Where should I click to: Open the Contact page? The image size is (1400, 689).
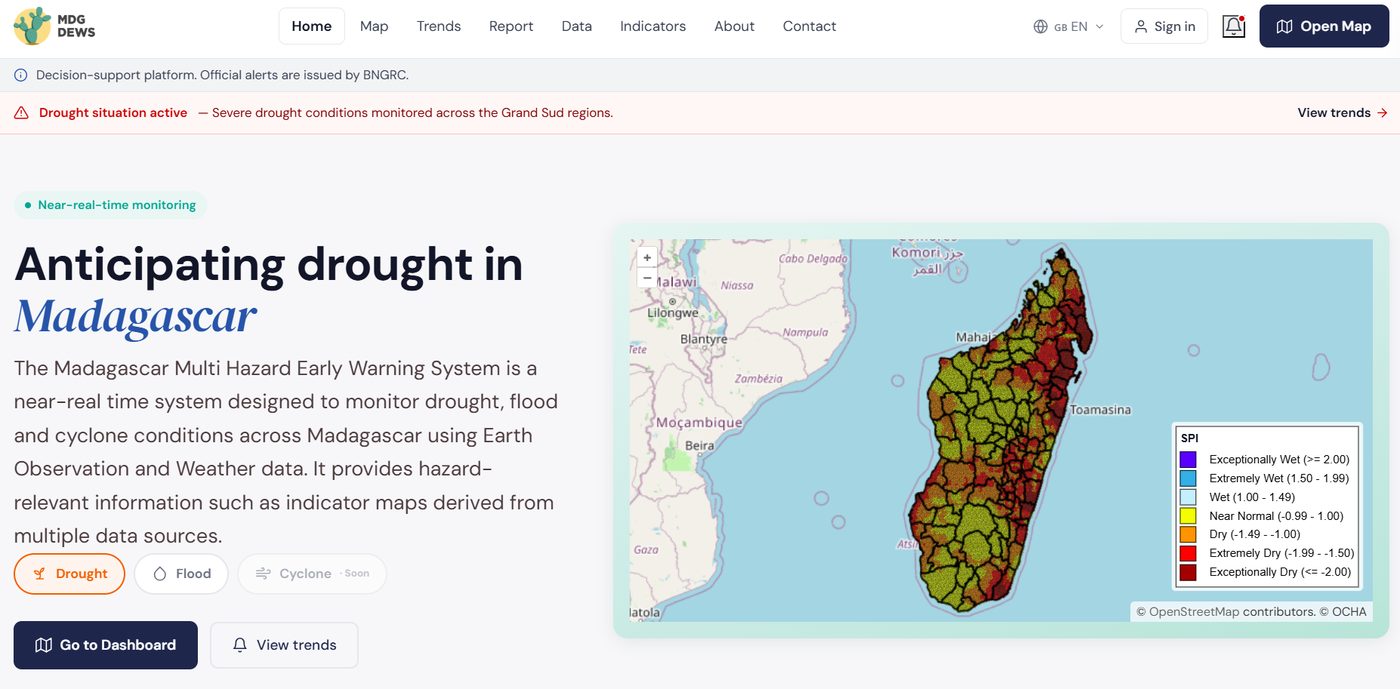coord(809,26)
